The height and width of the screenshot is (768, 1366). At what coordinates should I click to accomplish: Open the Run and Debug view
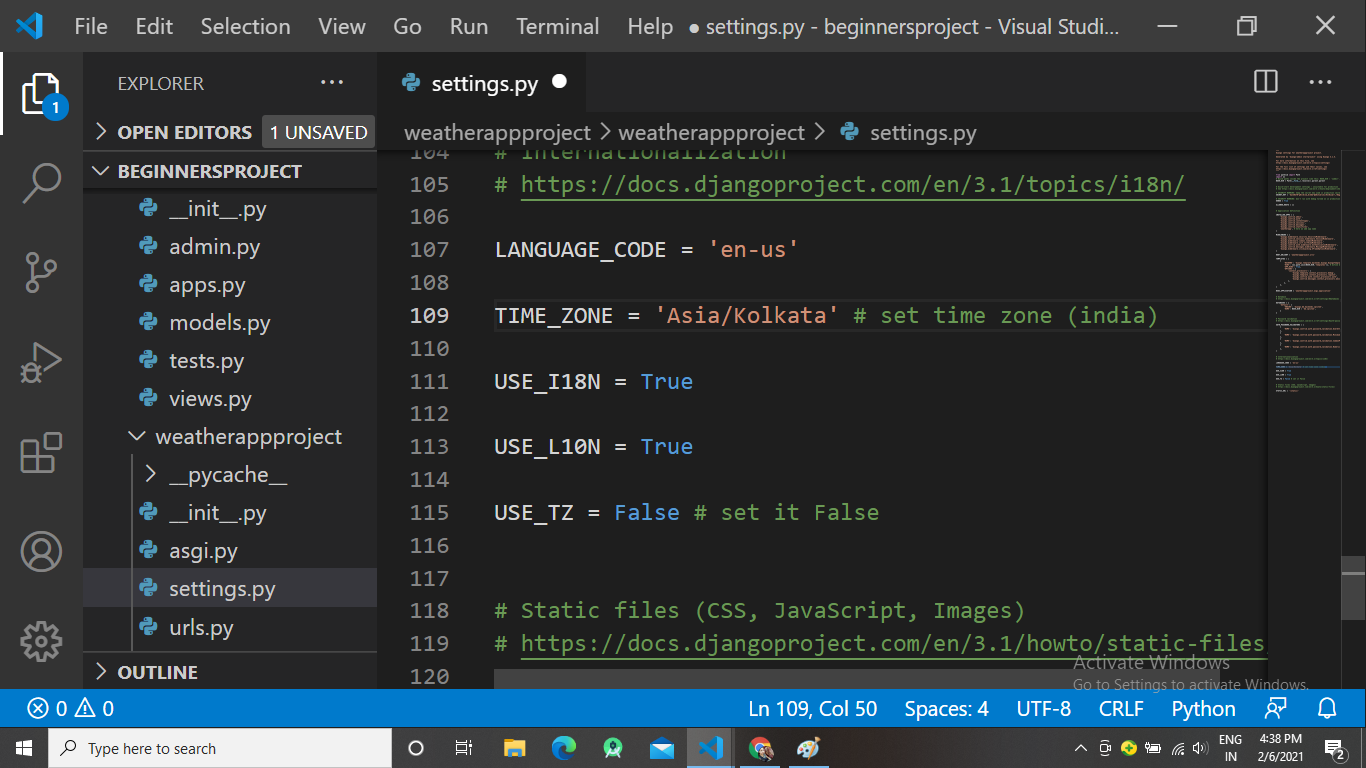tap(41, 361)
